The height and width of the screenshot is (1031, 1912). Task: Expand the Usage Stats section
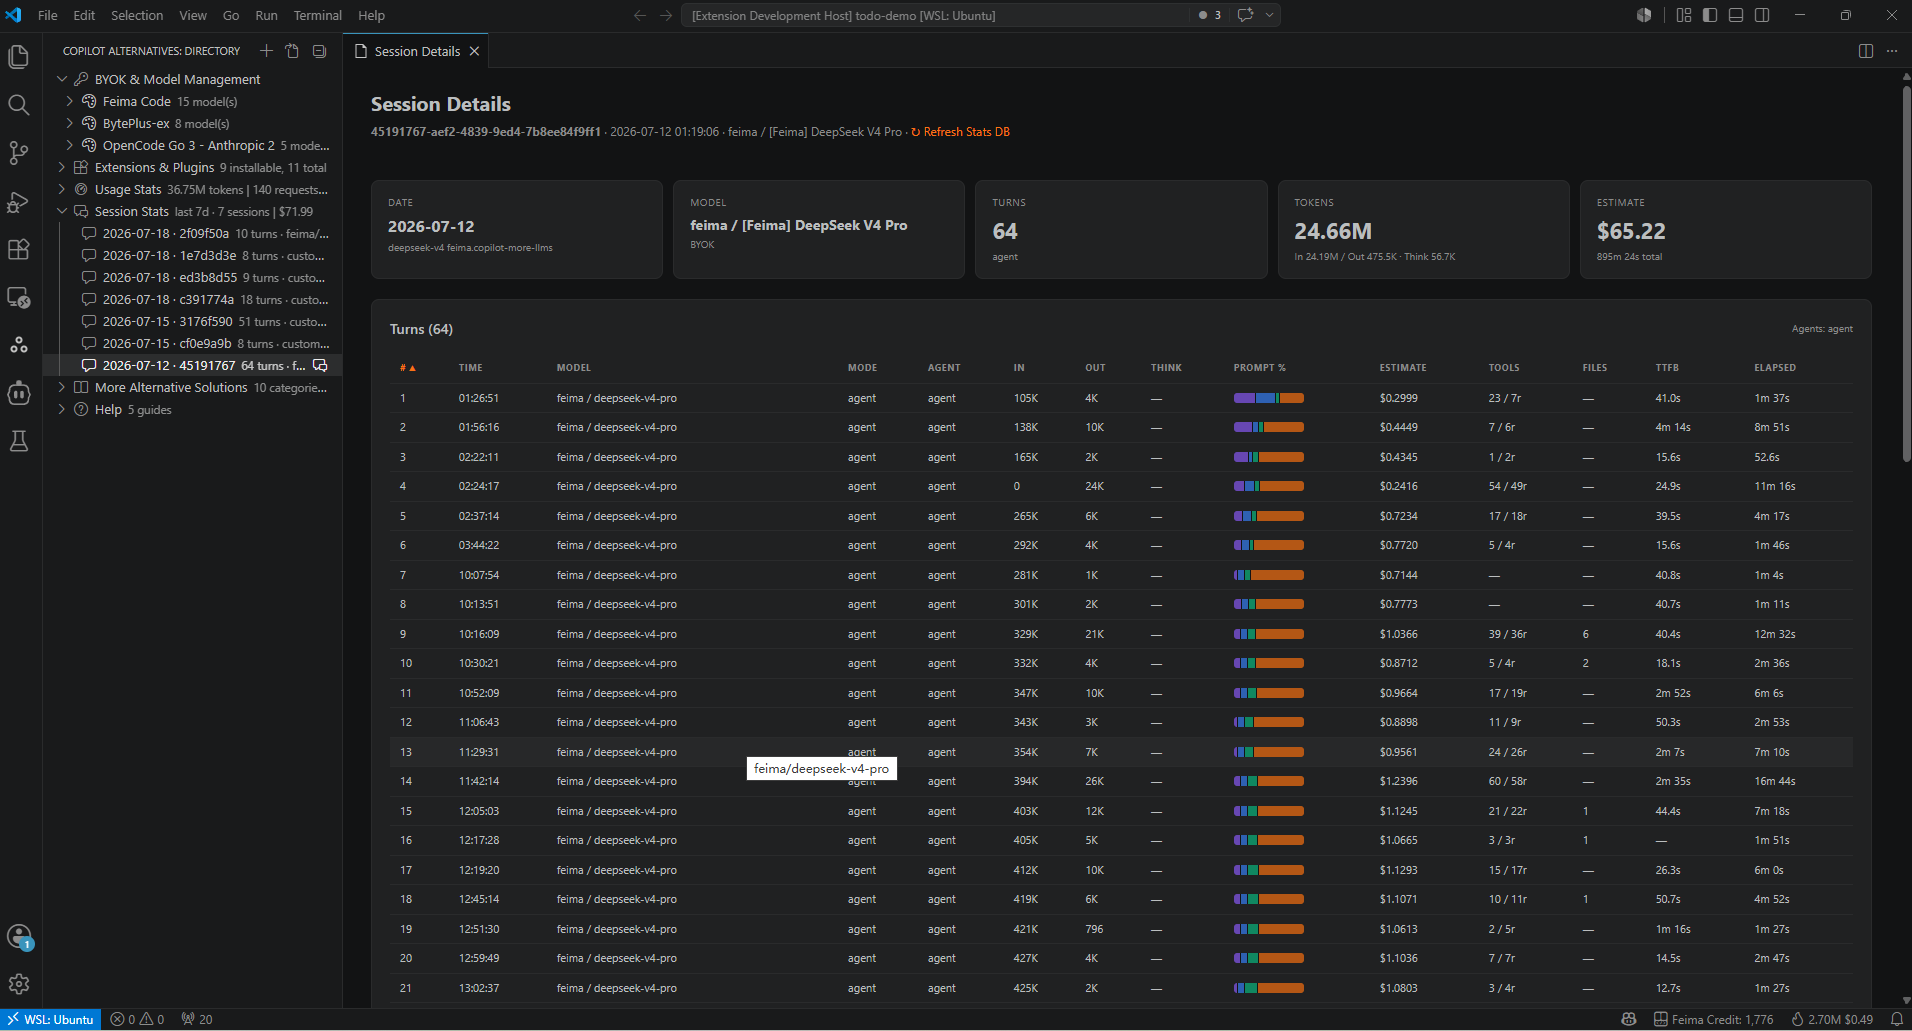click(x=62, y=189)
